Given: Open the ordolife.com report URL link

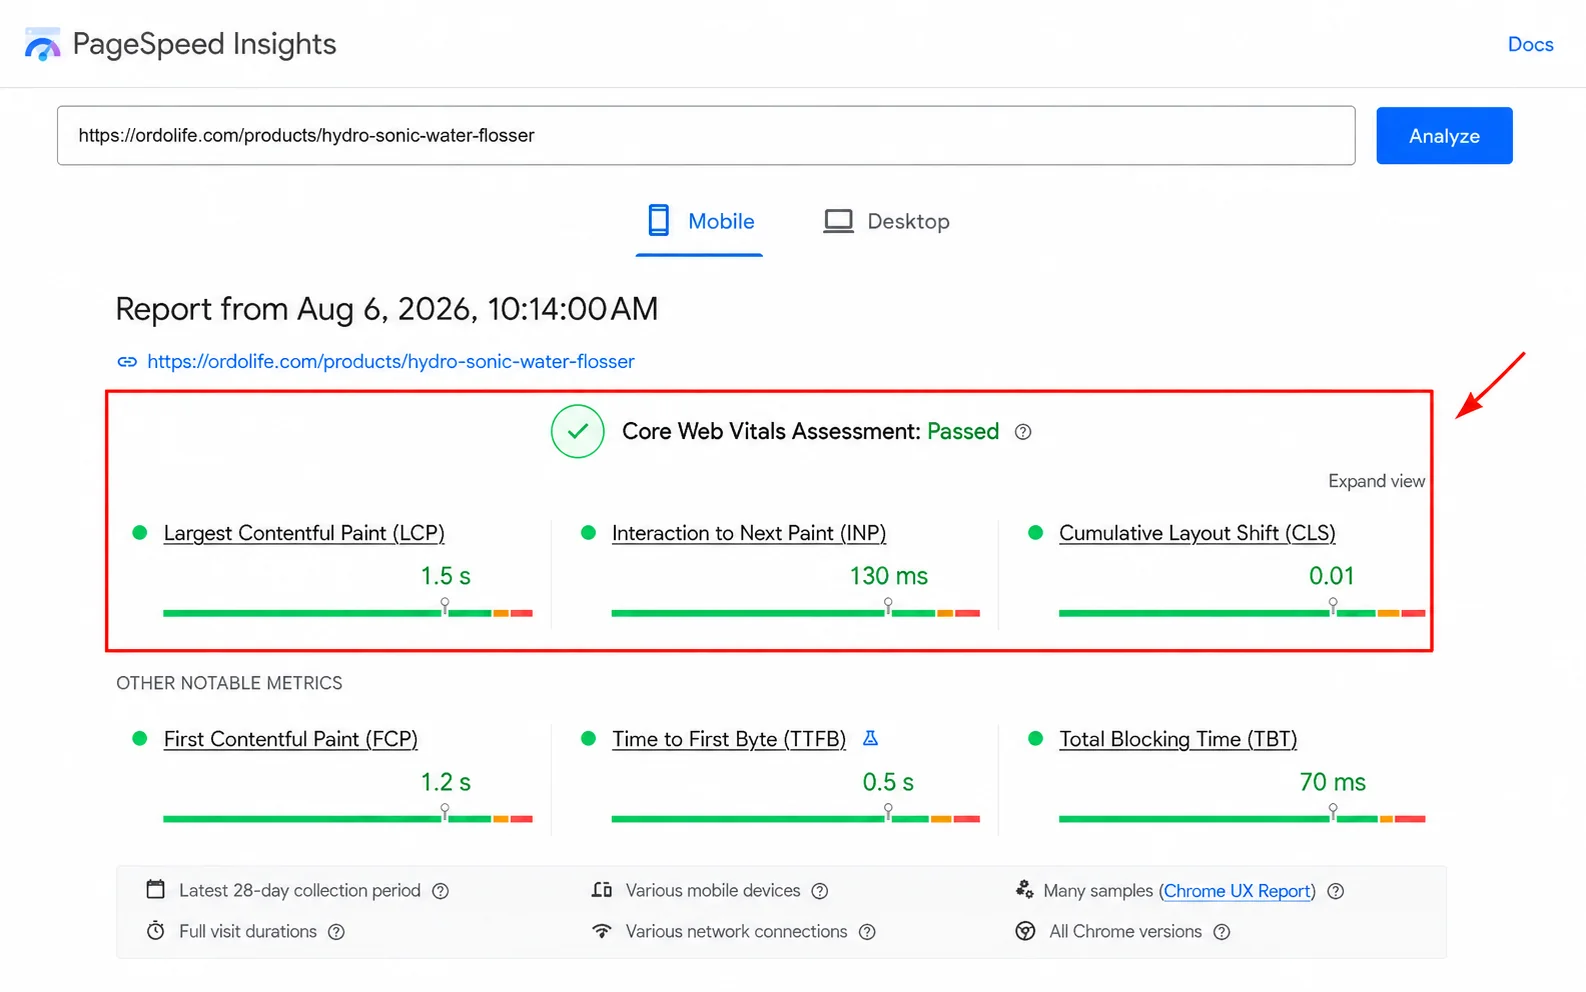Looking at the screenshot, I should (x=391, y=361).
